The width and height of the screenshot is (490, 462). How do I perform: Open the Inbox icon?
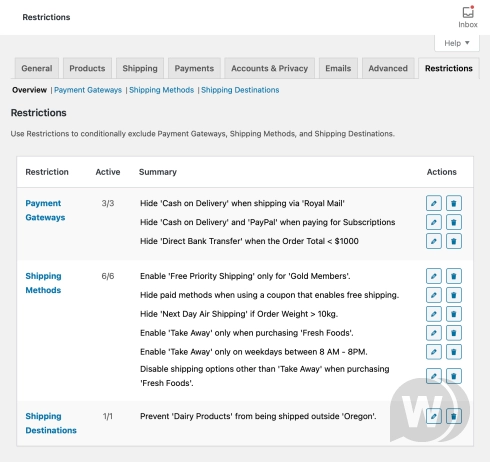[468, 17]
